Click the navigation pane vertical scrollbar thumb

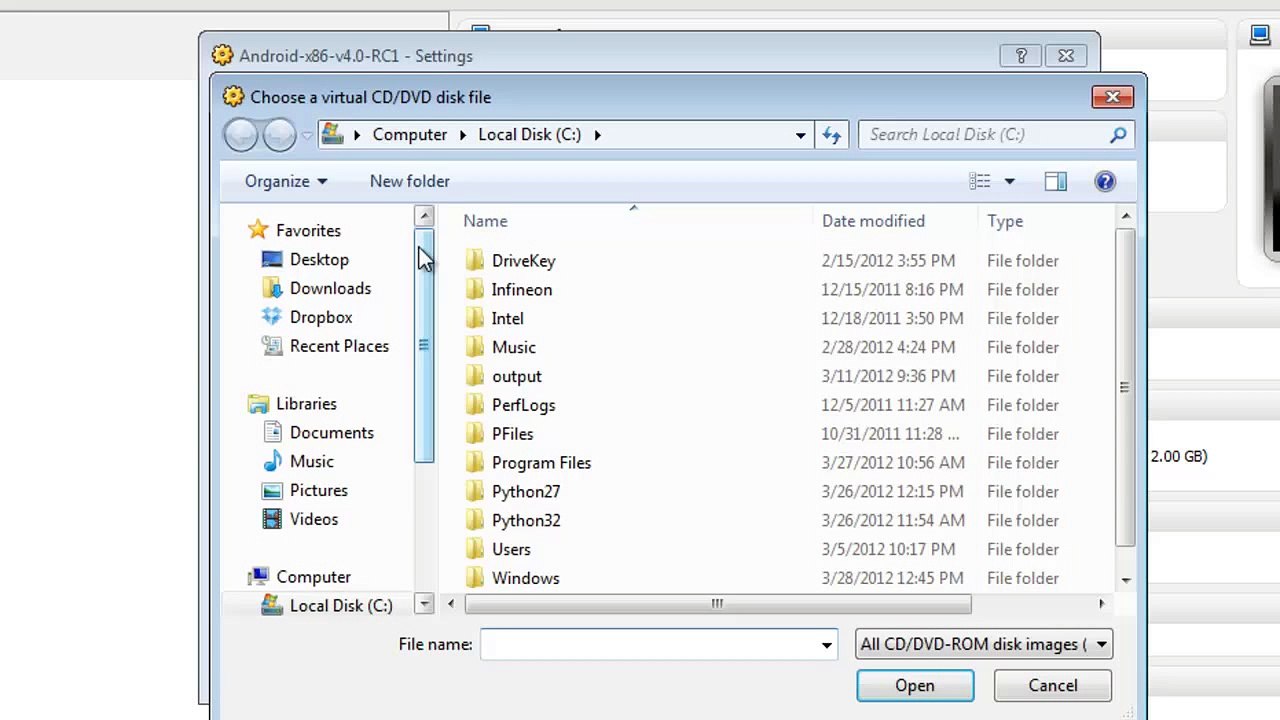[424, 345]
